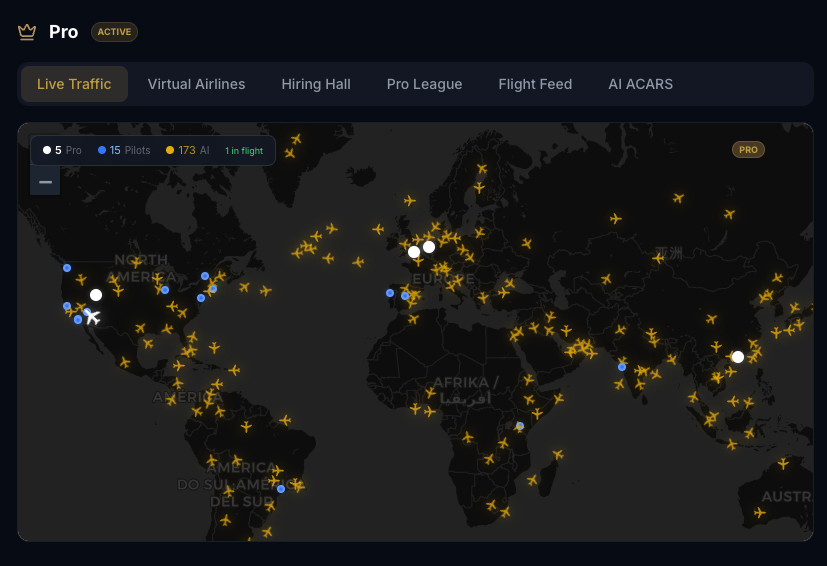Select the Flight Feed tab
The width and height of the screenshot is (827, 566).
coord(535,84)
